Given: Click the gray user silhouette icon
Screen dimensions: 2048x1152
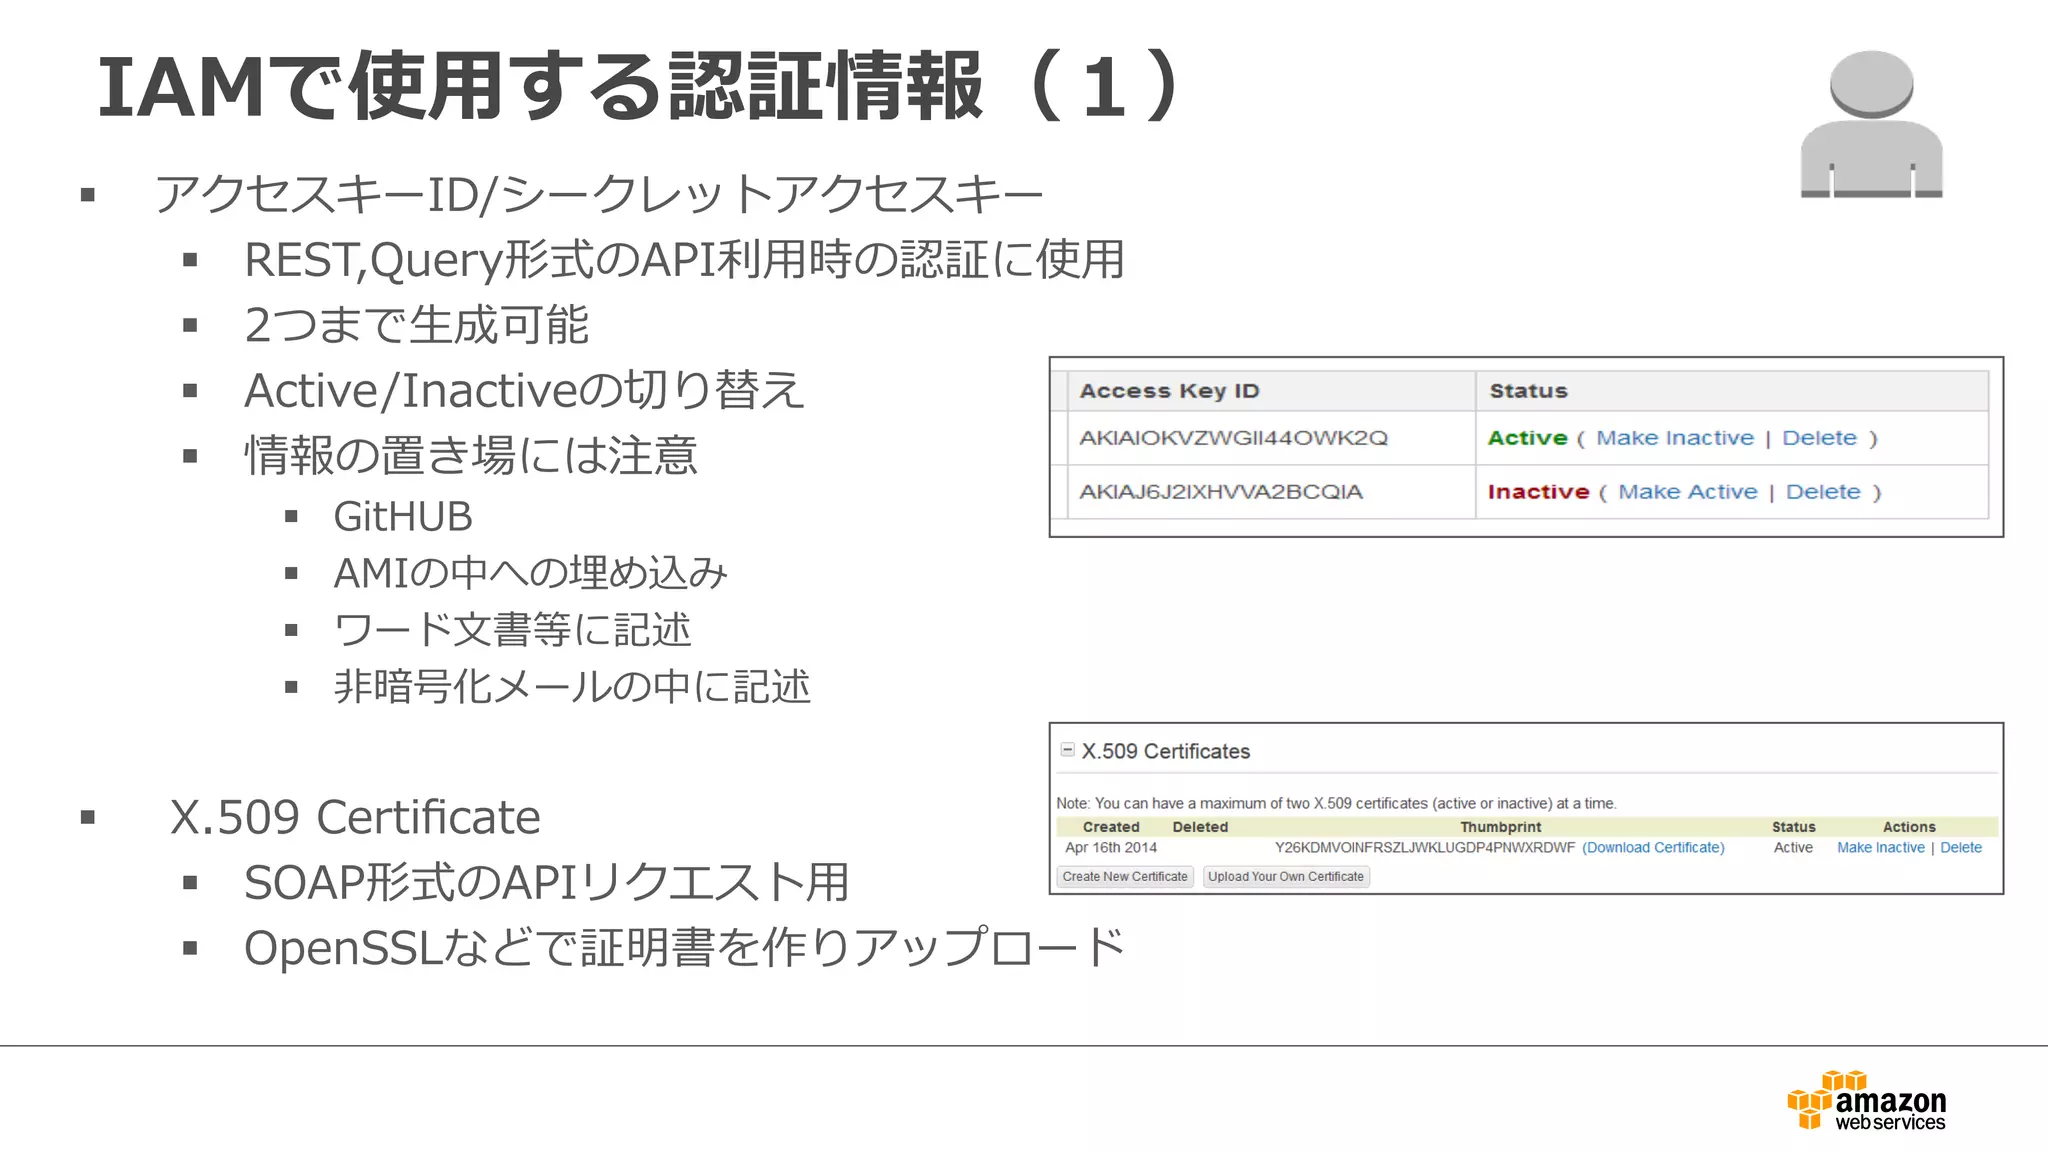Looking at the screenshot, I should point(1871,124).
